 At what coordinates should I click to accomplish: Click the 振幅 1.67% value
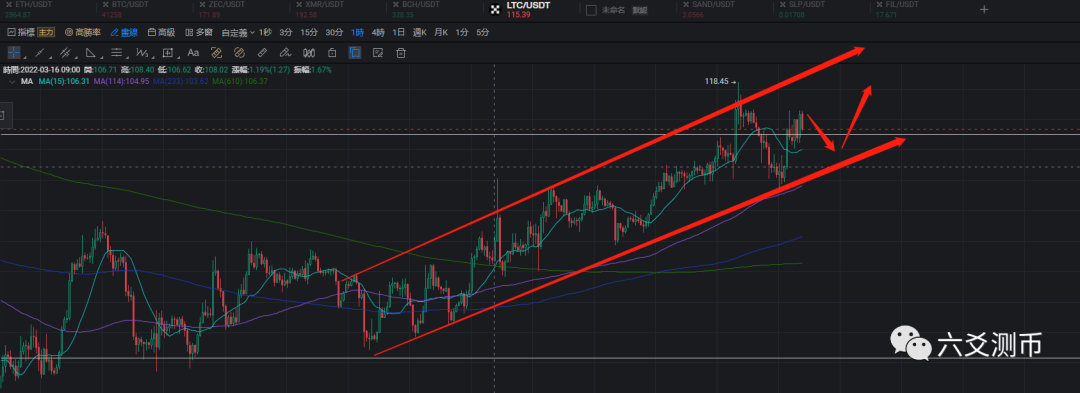coord(313,70)
